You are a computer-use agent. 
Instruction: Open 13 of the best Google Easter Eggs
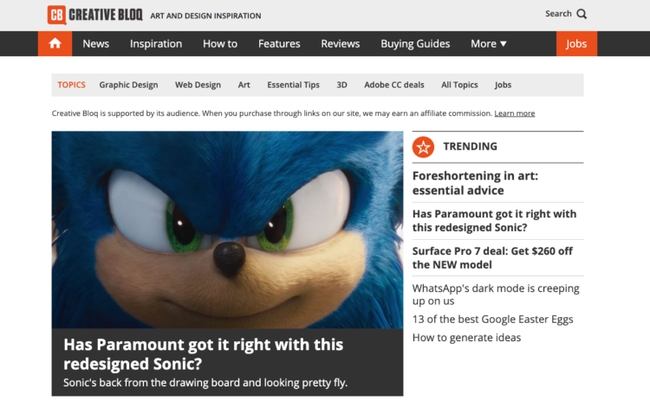point(492,319)
